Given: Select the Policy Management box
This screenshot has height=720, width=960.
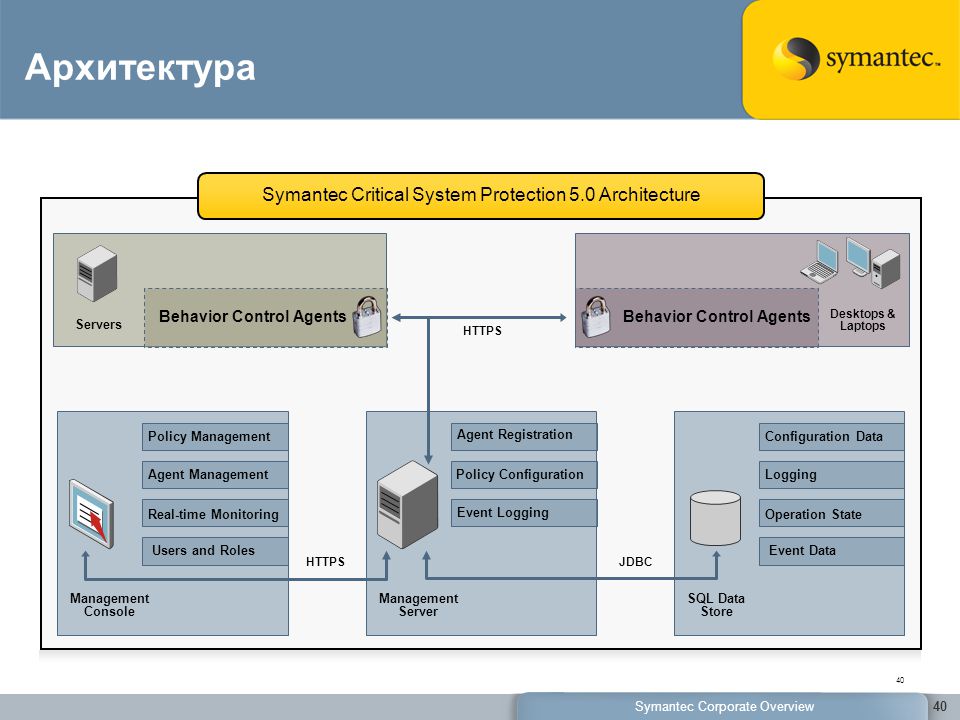Looking at the screenshot, I should 215,437.
